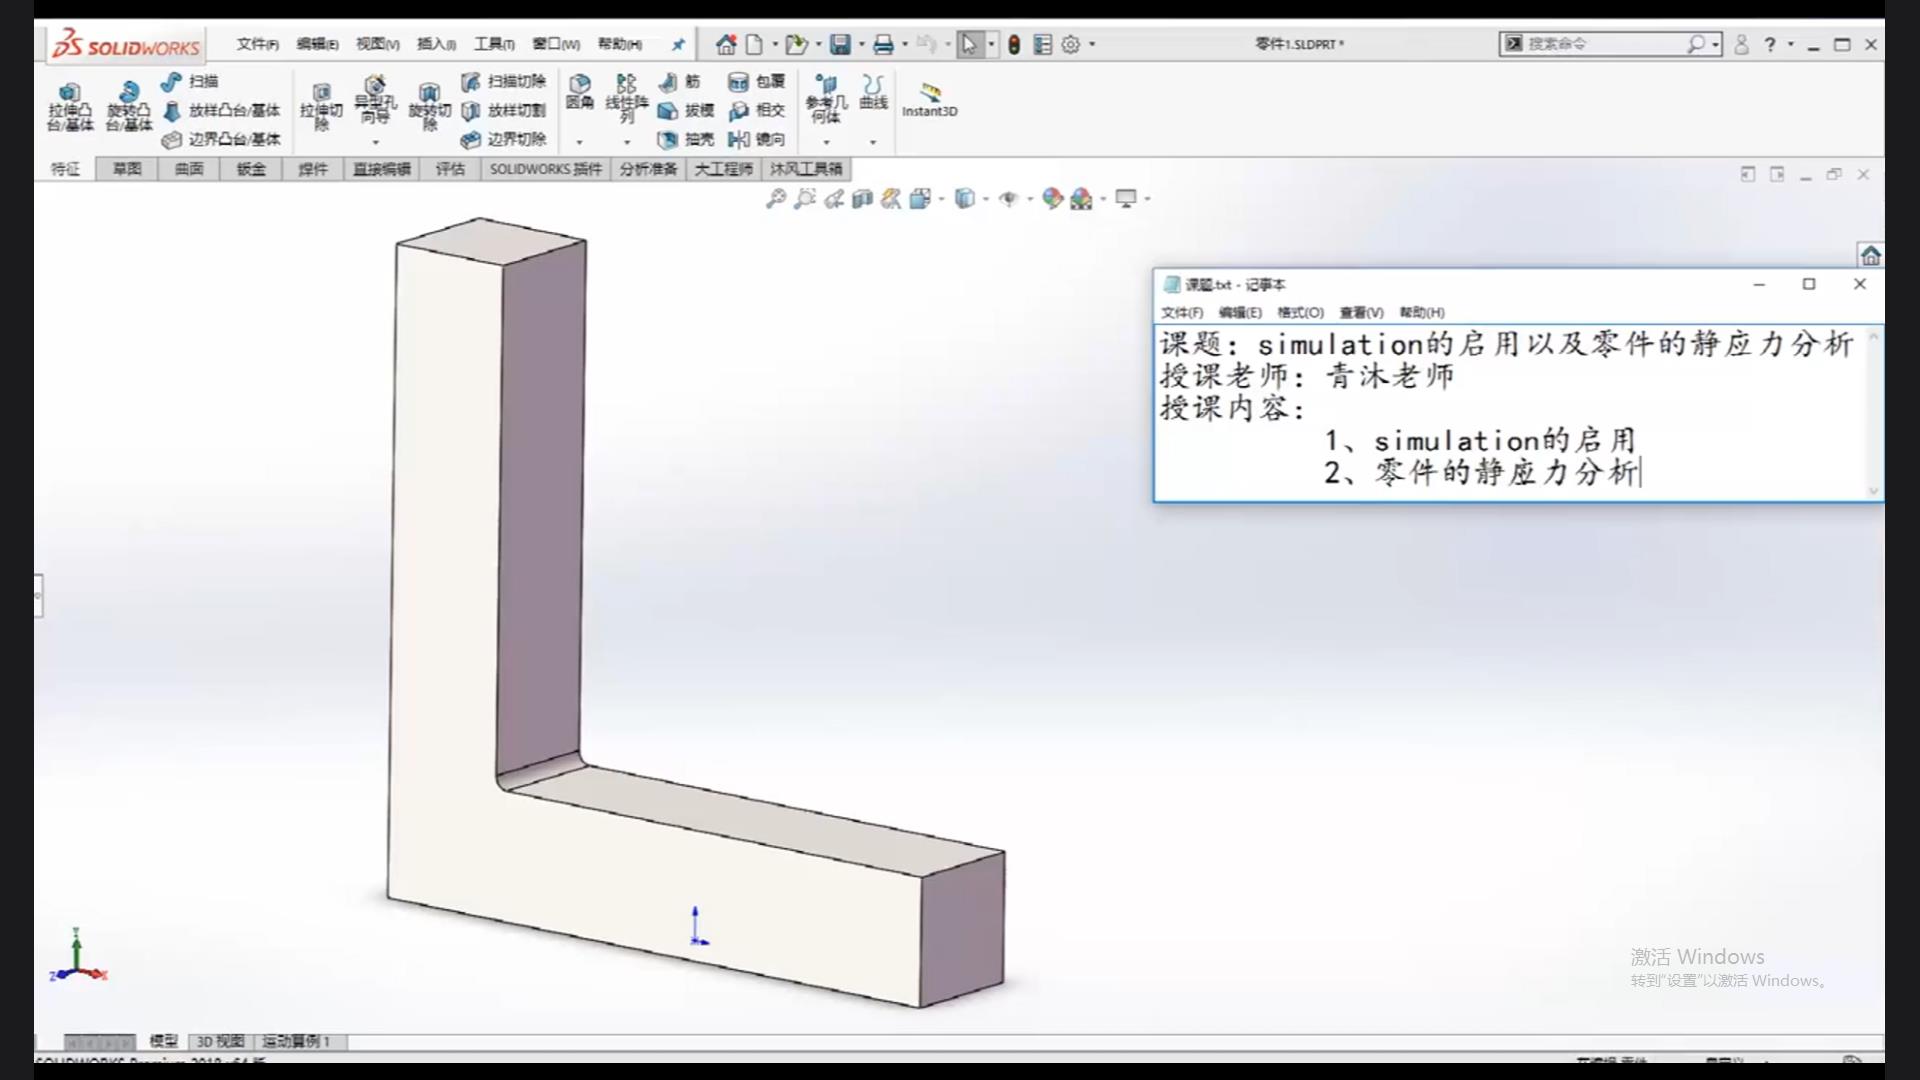Click the Zoom to Area icon
The height and width of the screenshot is (1080, 1920).
pos(804,199)
